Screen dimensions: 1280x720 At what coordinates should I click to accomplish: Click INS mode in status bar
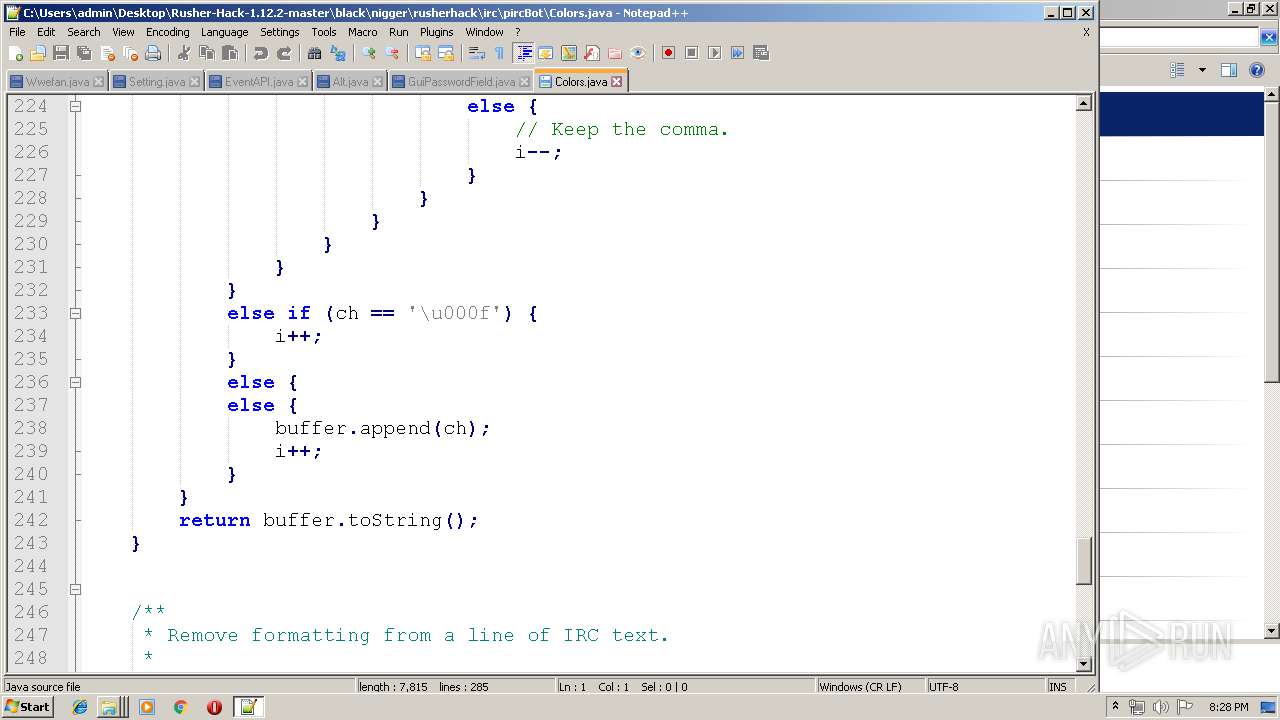(x=1058, y=687)
